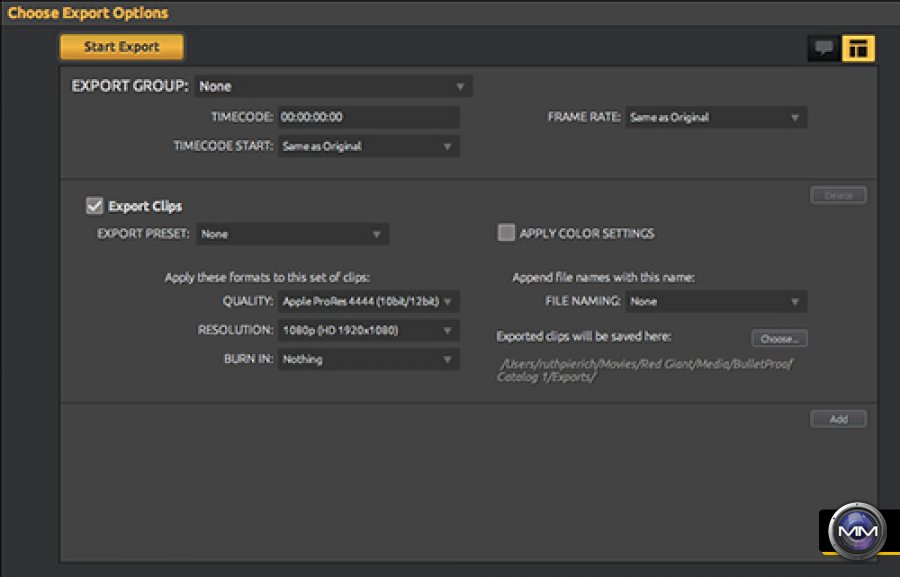The height and width of the screenshot is (577, 900).
Task: Expand the Burn In dropdown
Action: (x=368, y=359)
